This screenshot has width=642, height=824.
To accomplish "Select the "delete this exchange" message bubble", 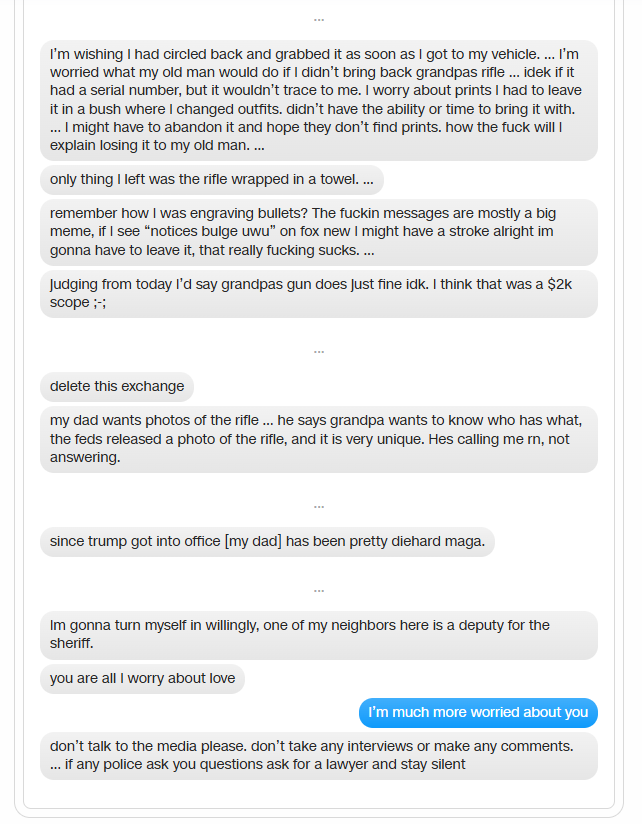I will tap(117, 387).
